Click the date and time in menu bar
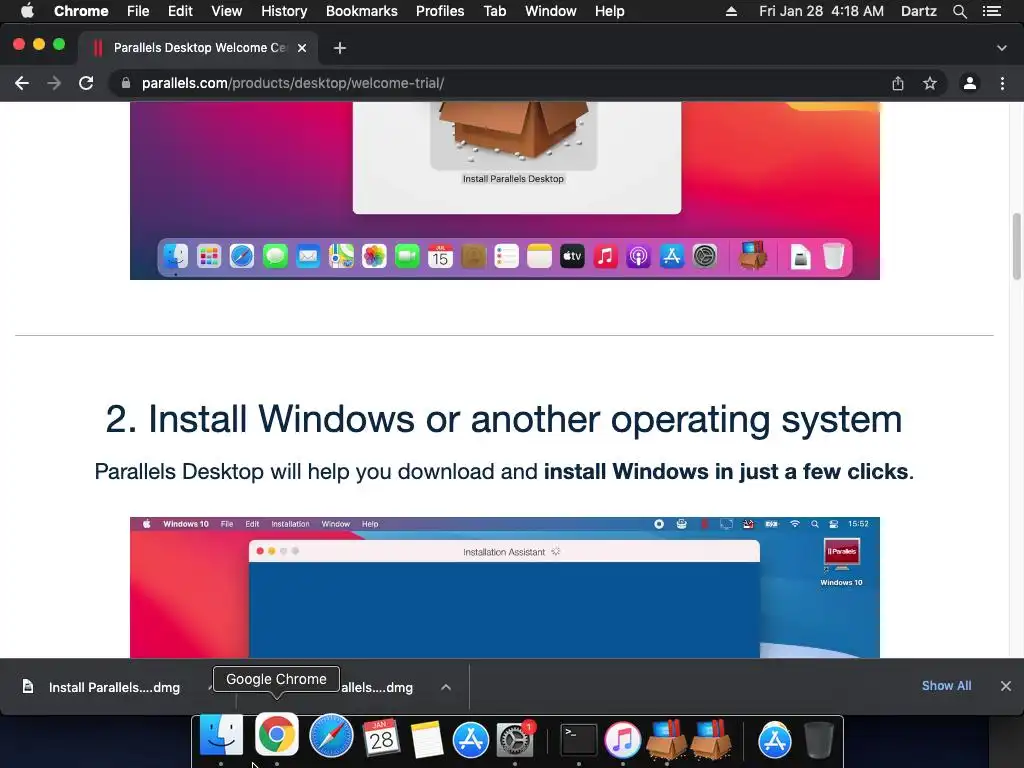 click(x=822, y=11)
